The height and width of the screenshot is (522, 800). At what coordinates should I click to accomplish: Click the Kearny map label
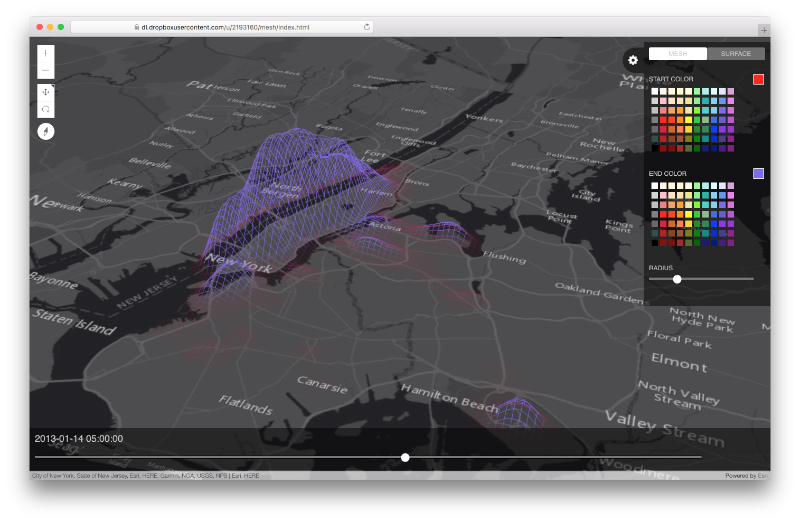124,183
